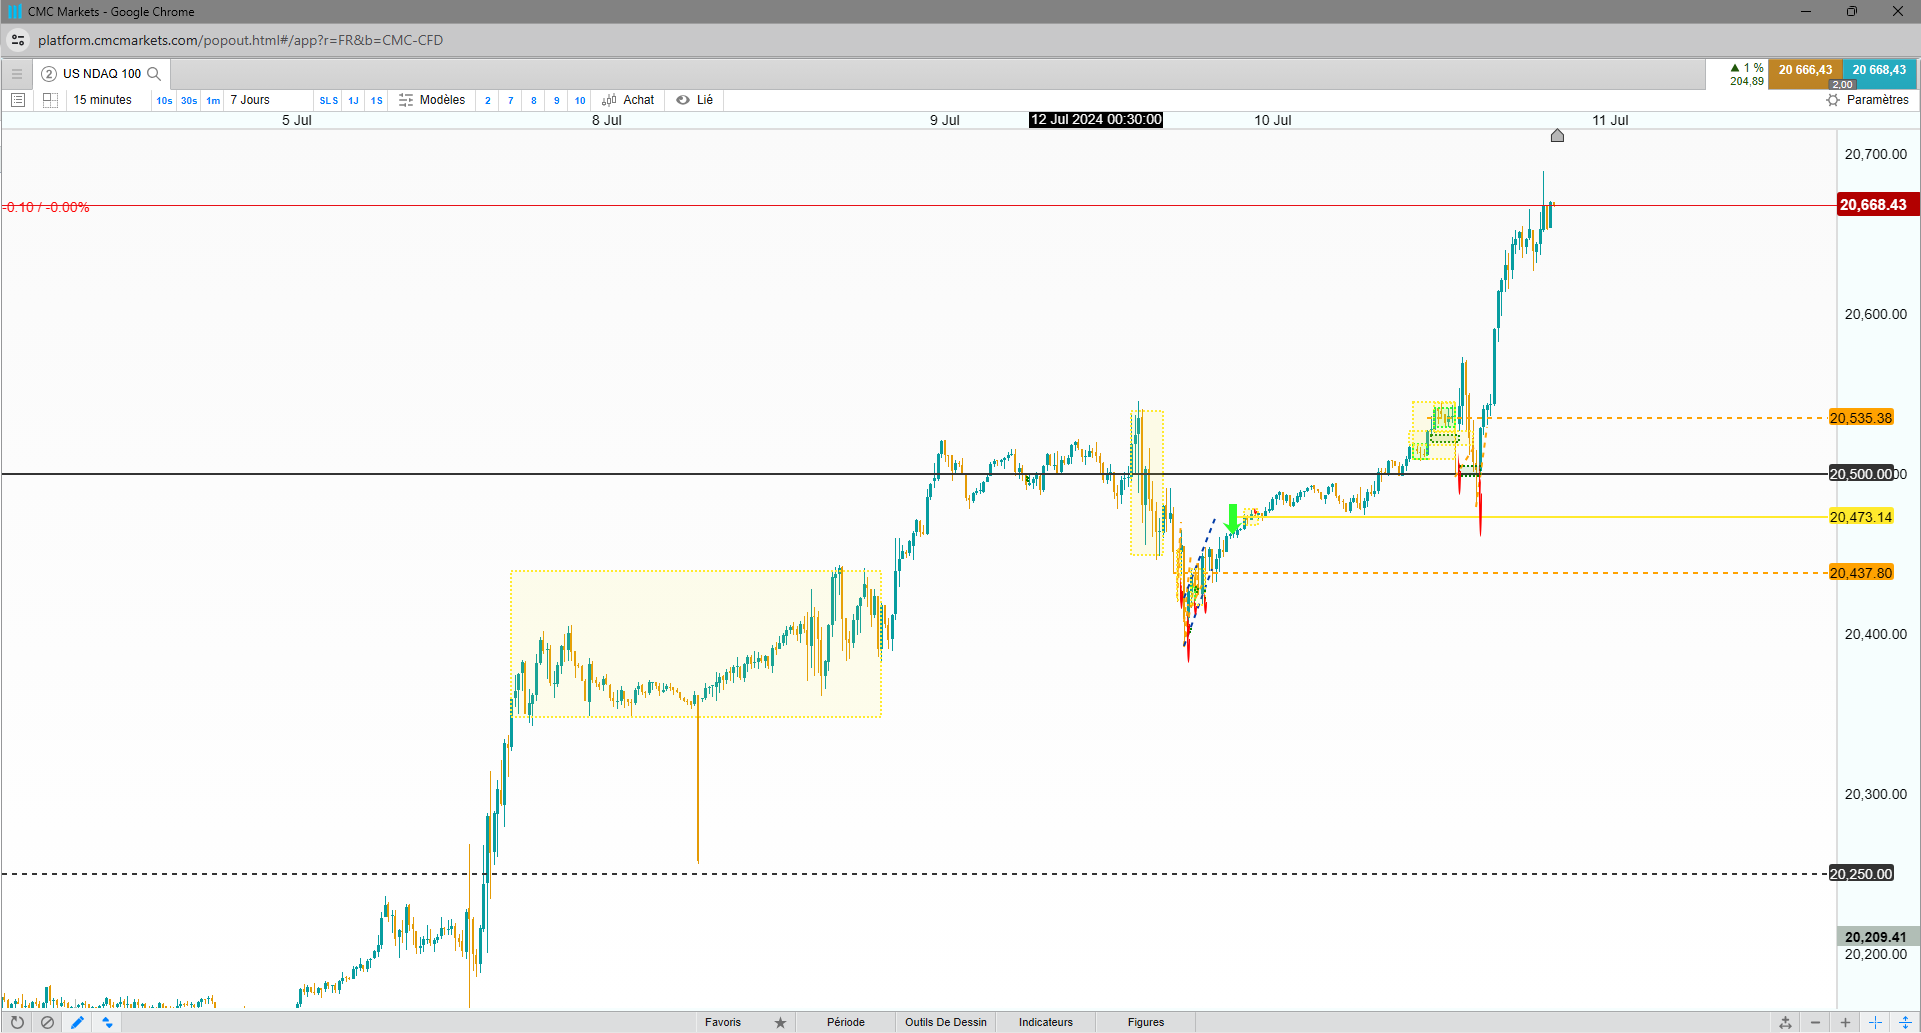Image resolution: width=1921 pixels, height=1033 pixels.
Task: Expand the Modèles templates menu
Action: (432, 100)
